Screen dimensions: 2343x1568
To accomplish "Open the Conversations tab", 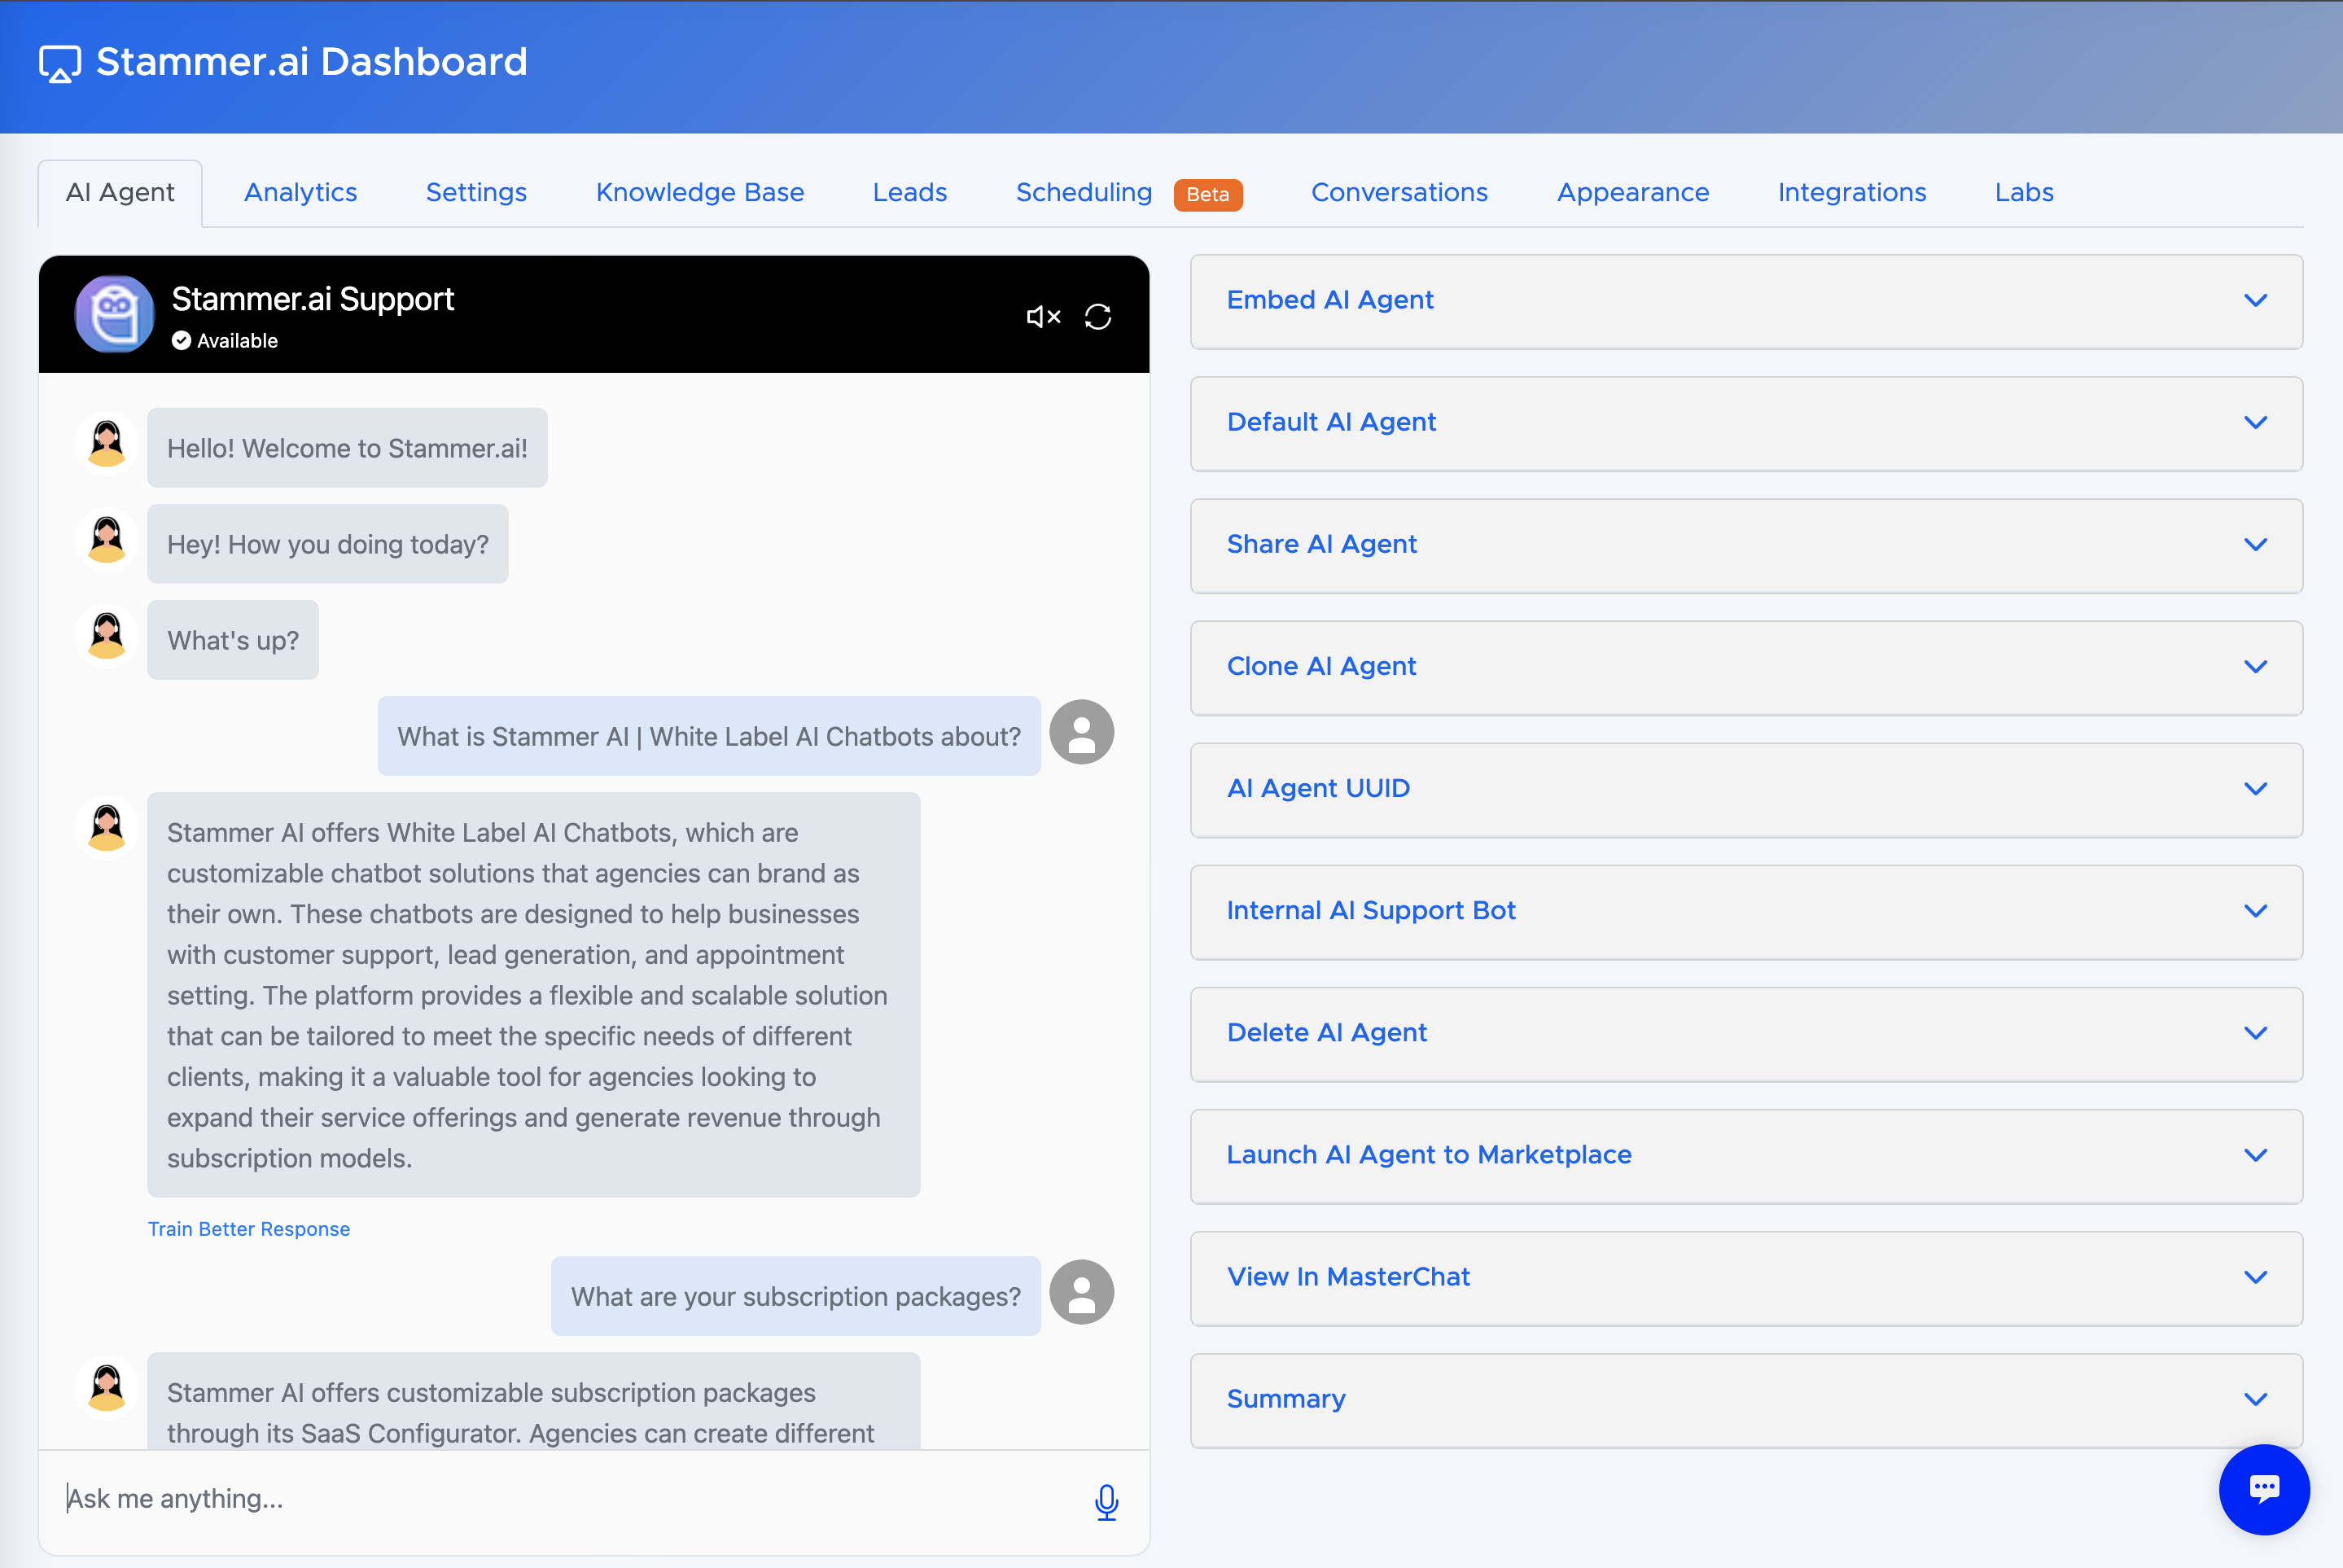I will tap(1399, 193).
